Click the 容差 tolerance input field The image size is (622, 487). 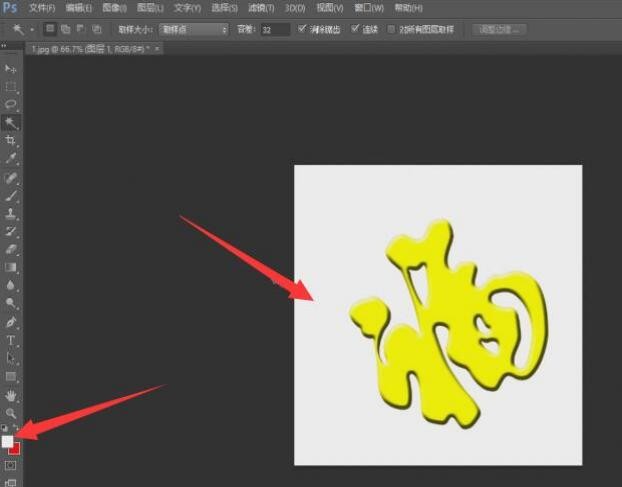coord(274,30)
